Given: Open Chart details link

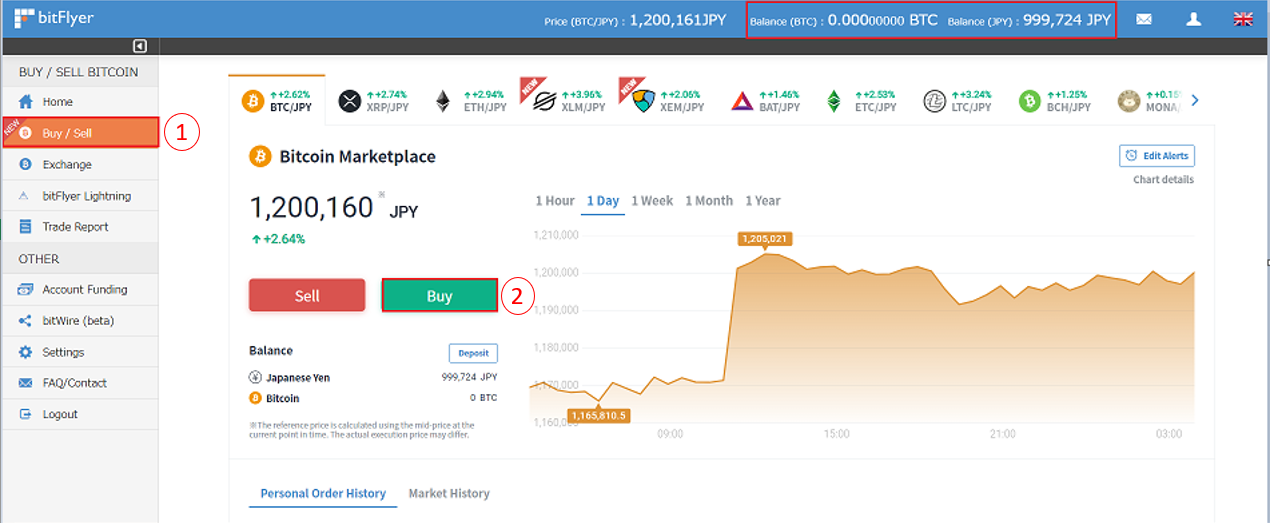Looking at the screenshot, I should point(1163,180).
